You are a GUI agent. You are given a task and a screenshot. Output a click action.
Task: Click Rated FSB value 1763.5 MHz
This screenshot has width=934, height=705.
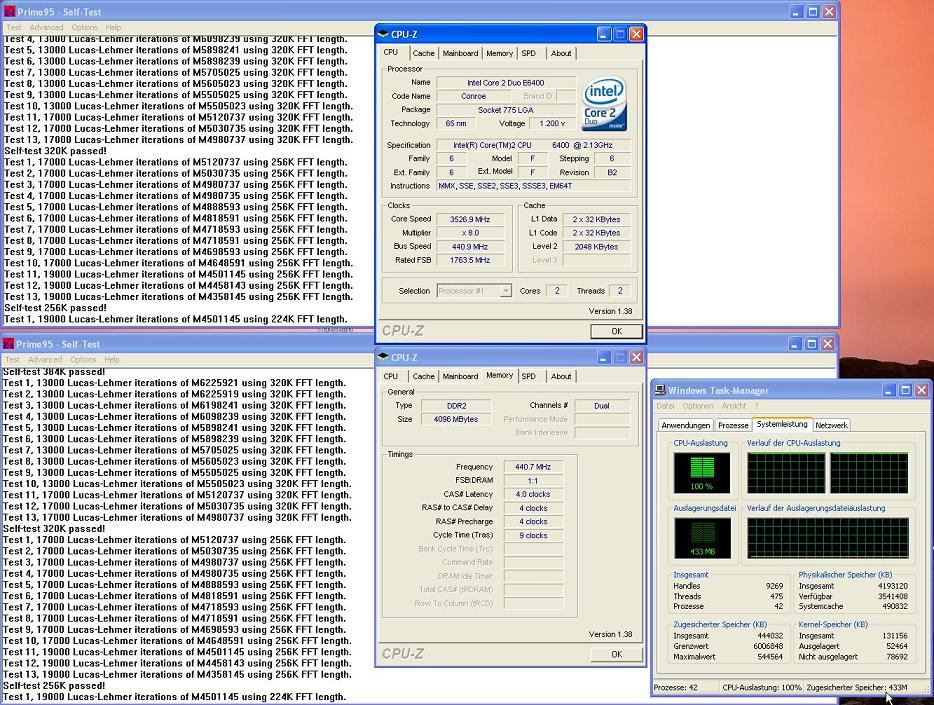[470, 260]
